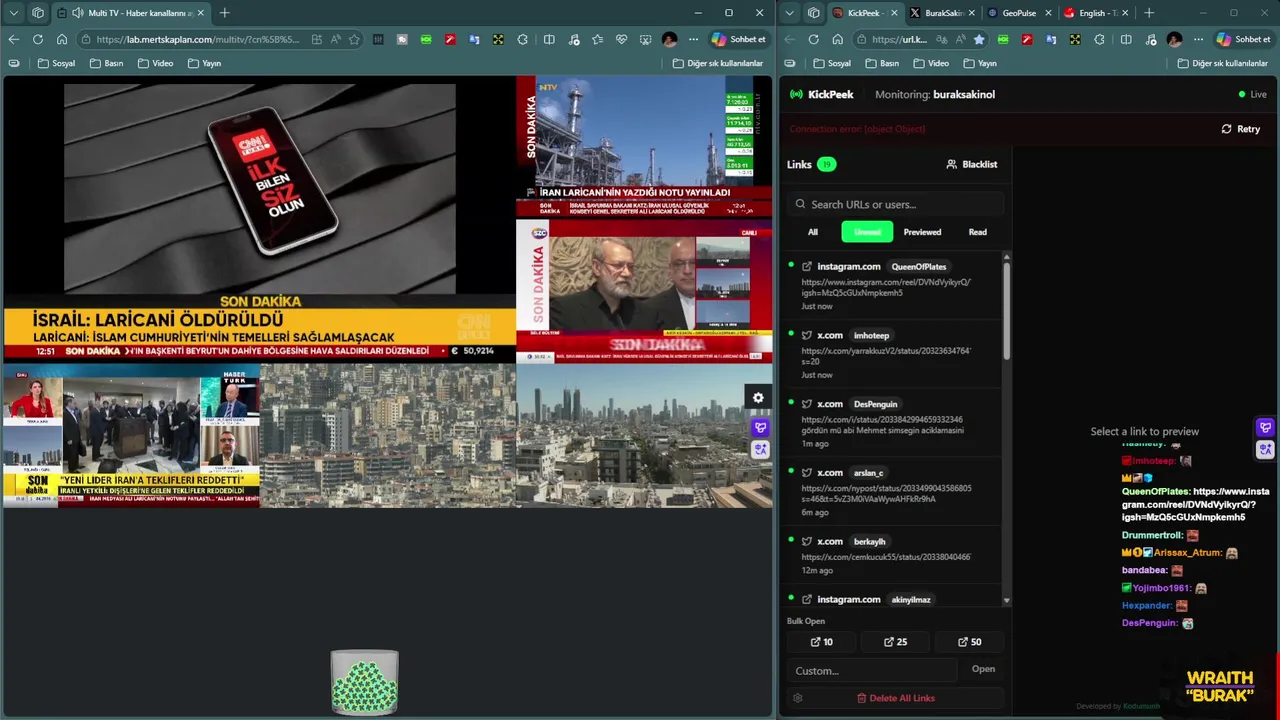This screenshot has width=1280, height=720.
Task: Open new tab in Multi TV window
Action: (x=224, y=13)
